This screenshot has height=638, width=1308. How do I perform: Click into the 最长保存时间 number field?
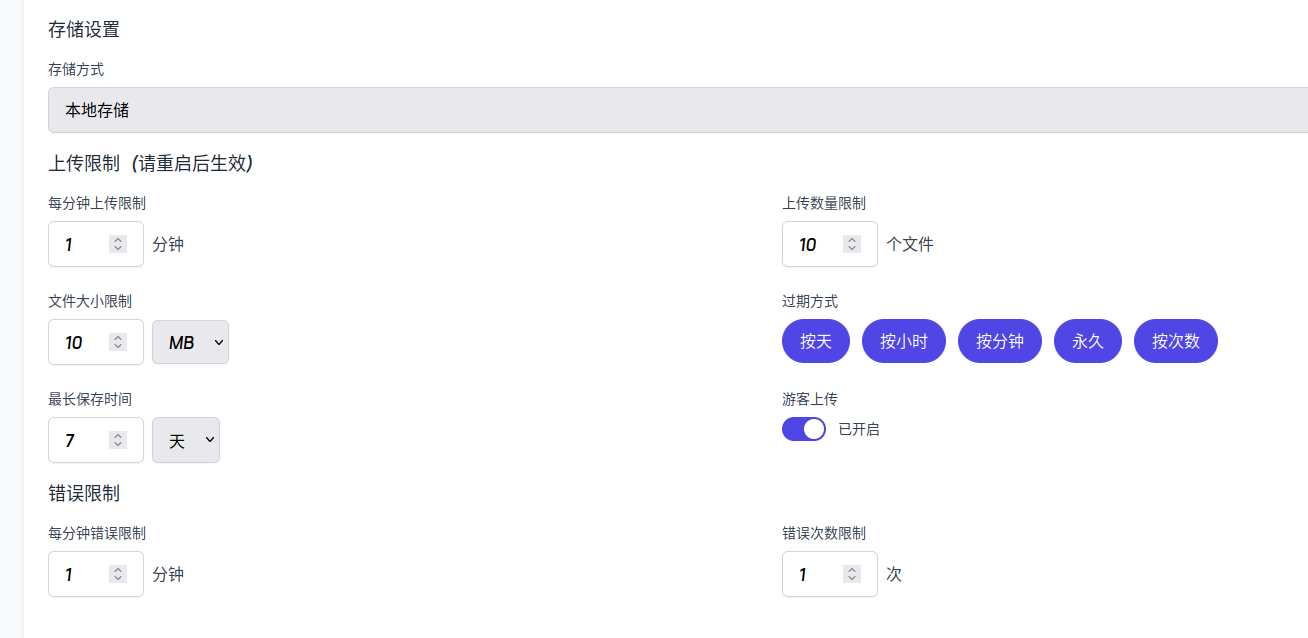coord(96,440)
